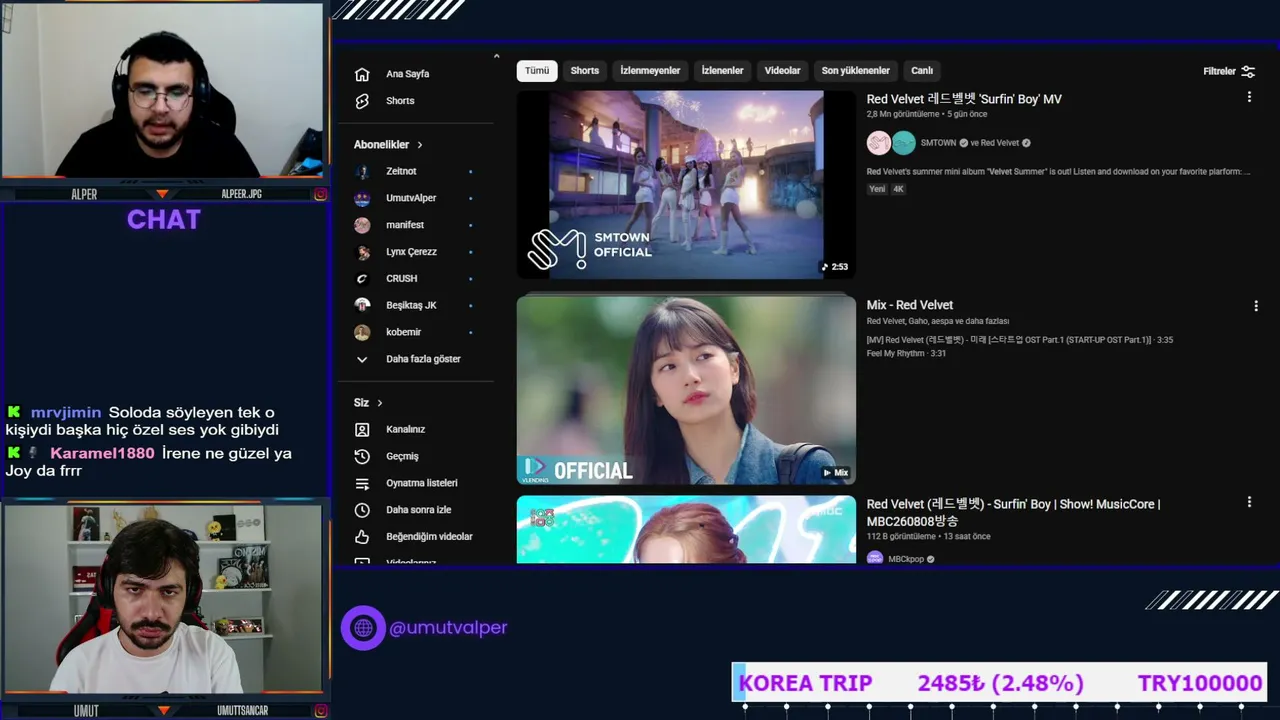
Task: Open Filtreler filter sliders icon
Action: click(x=1248, y=72)
